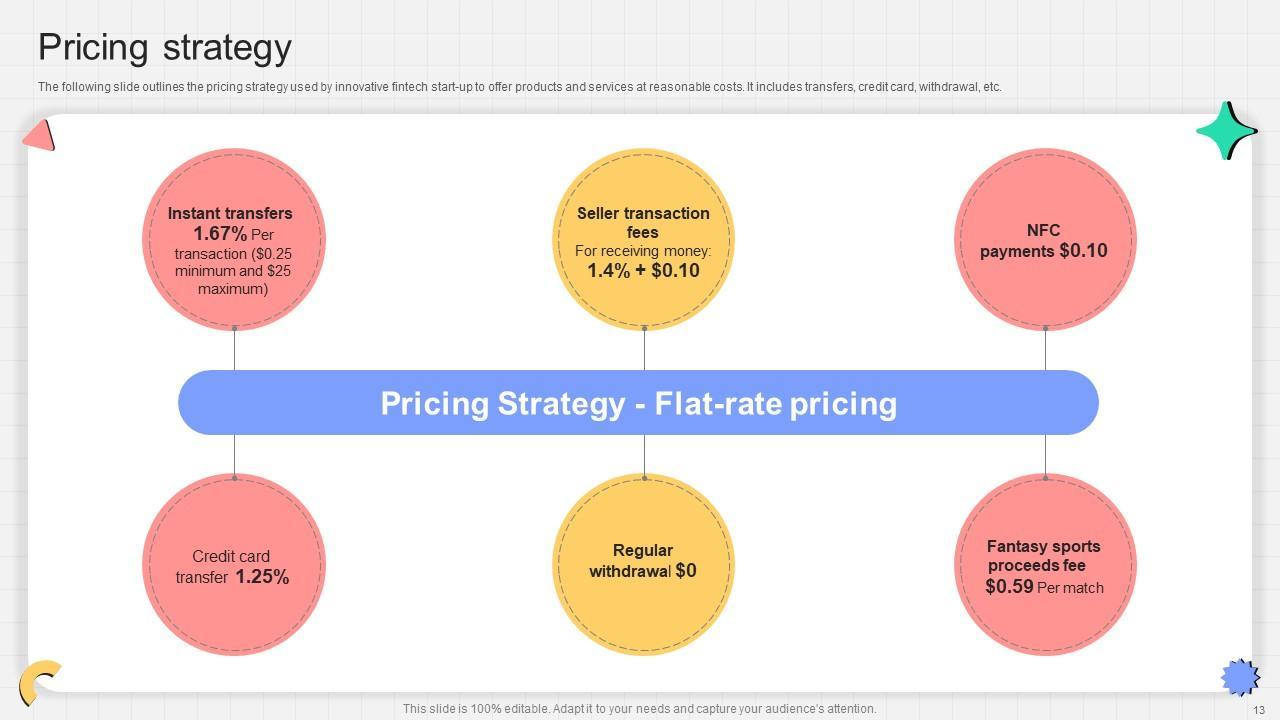The image size is (1280, 720).
Task: Click the yellow crescent shape icon
Action: point(37,681)
